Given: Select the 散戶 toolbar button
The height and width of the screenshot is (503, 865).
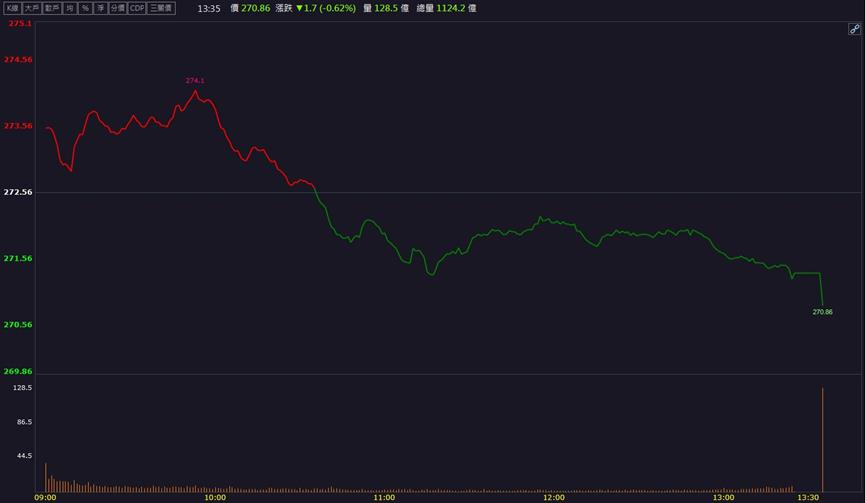Looking at the screenshot, I should coord(52,8).
